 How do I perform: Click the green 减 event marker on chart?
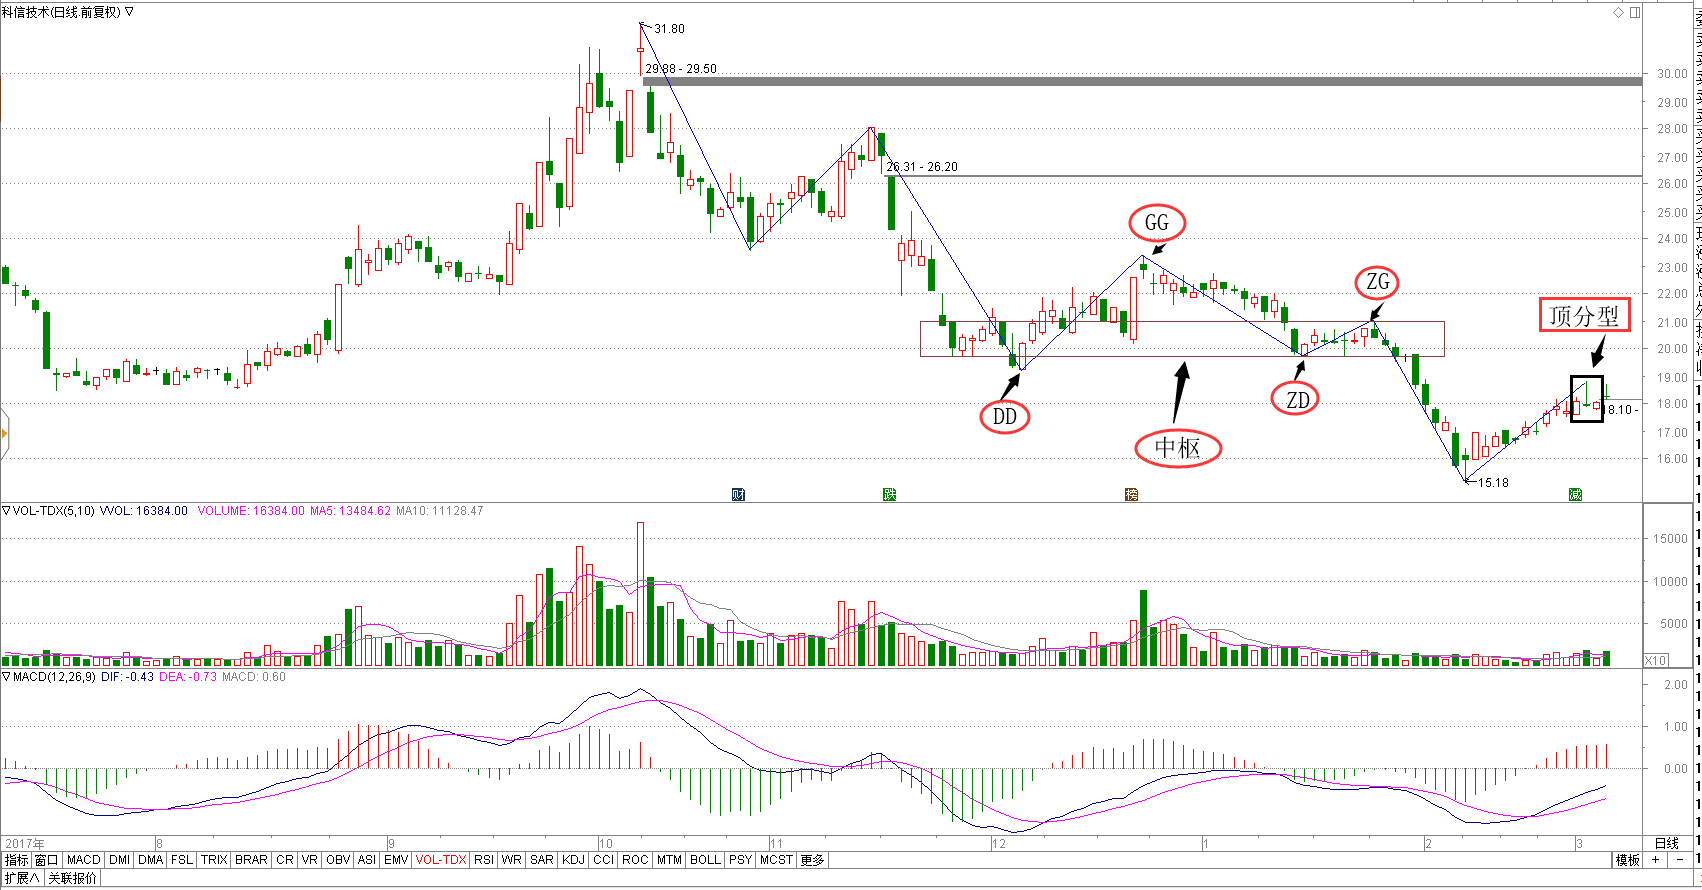[1575, 494]
